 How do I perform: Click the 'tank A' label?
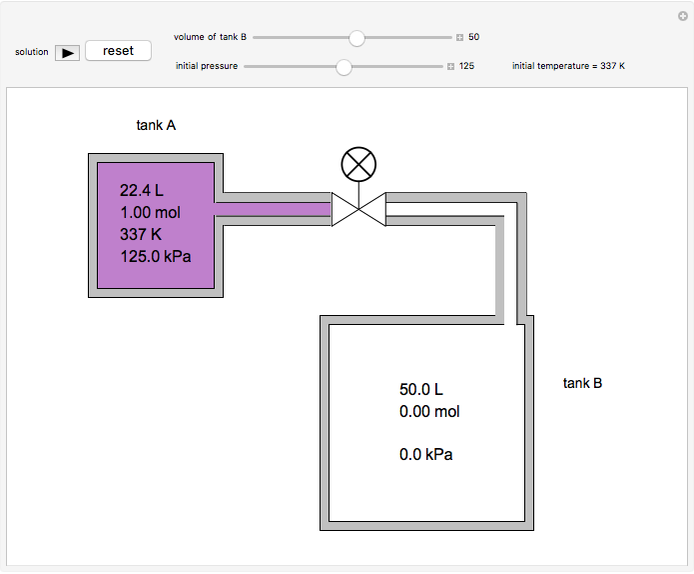(x=156, y=125)
